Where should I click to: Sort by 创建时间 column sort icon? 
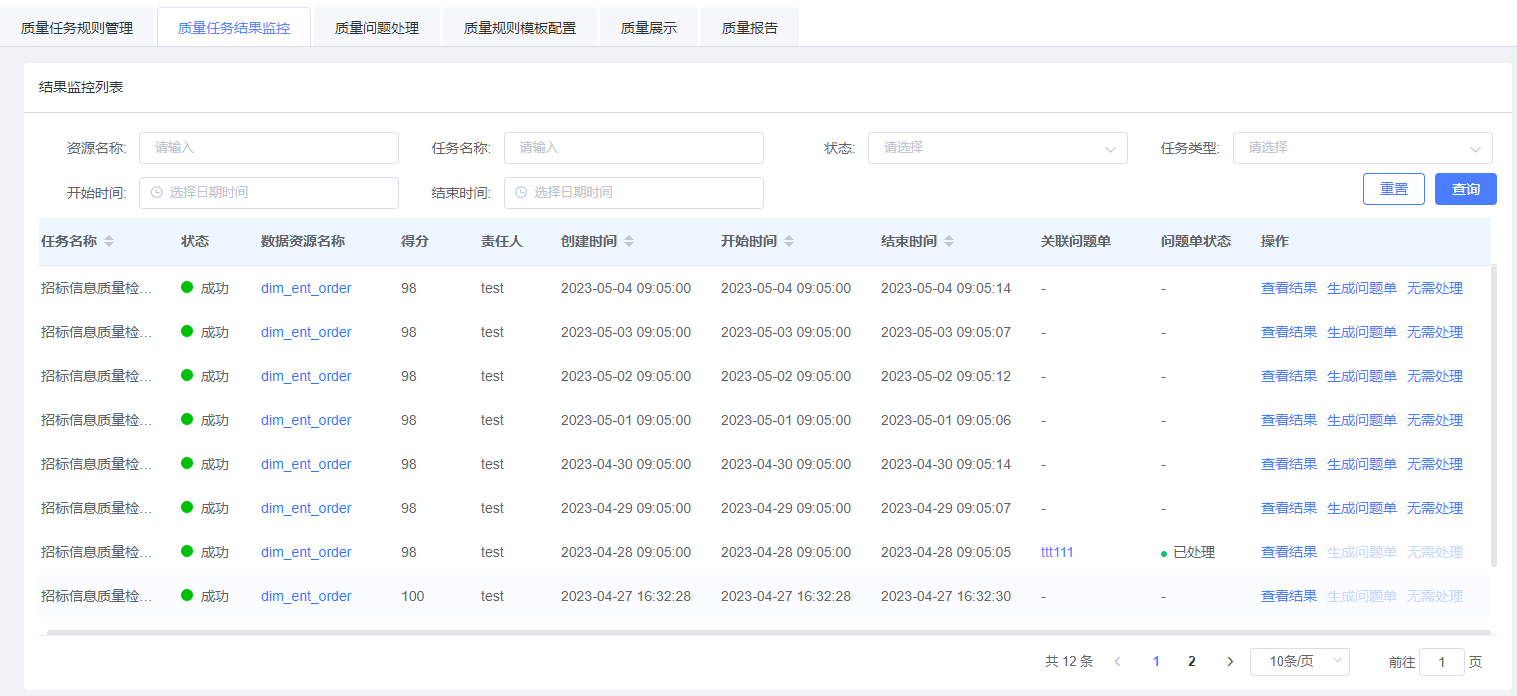(x=629, y=241)
